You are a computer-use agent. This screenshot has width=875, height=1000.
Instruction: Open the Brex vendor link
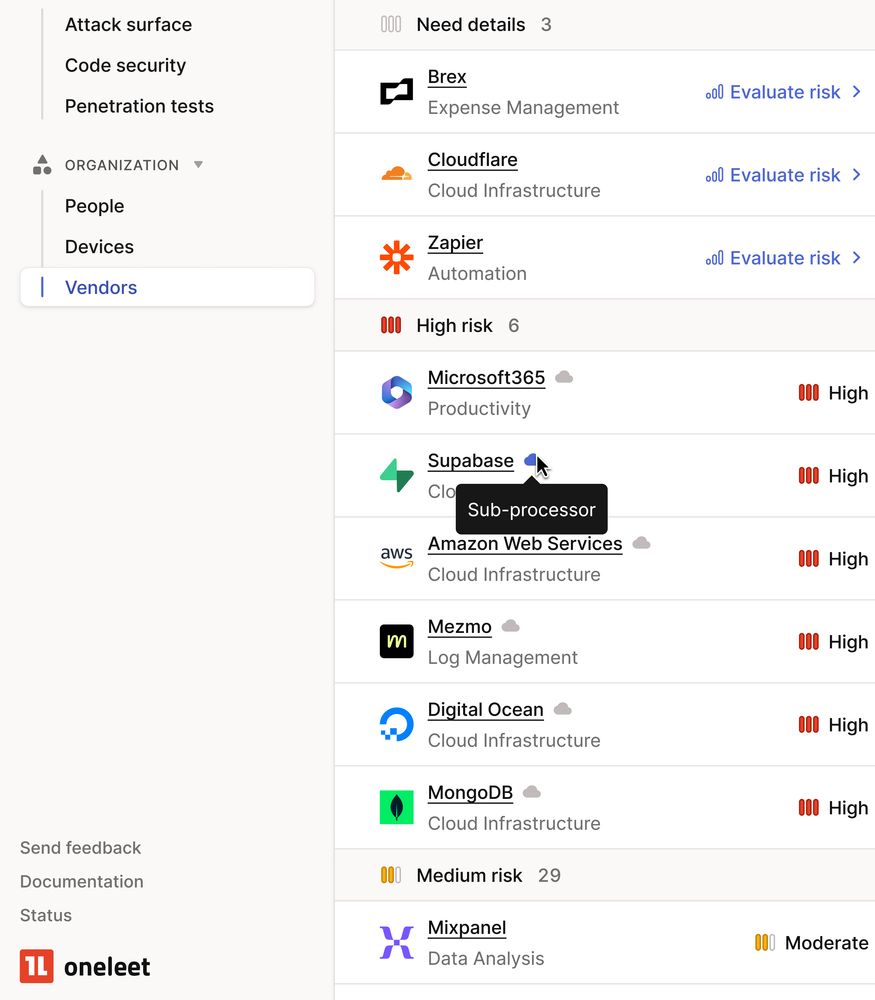point(447,77)
